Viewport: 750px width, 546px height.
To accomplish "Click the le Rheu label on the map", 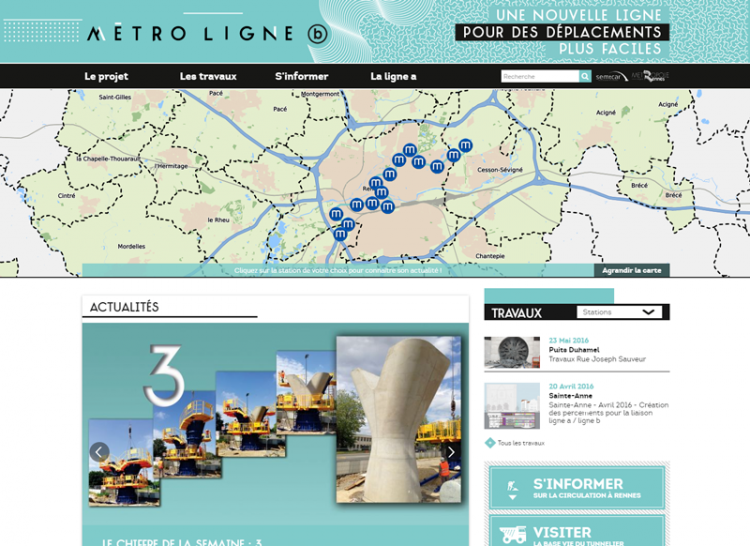I will 218,220.
